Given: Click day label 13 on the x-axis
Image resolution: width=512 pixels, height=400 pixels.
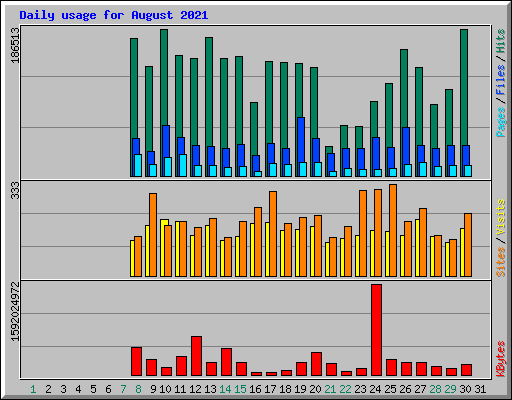Looking at the screenshot, I should [x=210, y=389].
